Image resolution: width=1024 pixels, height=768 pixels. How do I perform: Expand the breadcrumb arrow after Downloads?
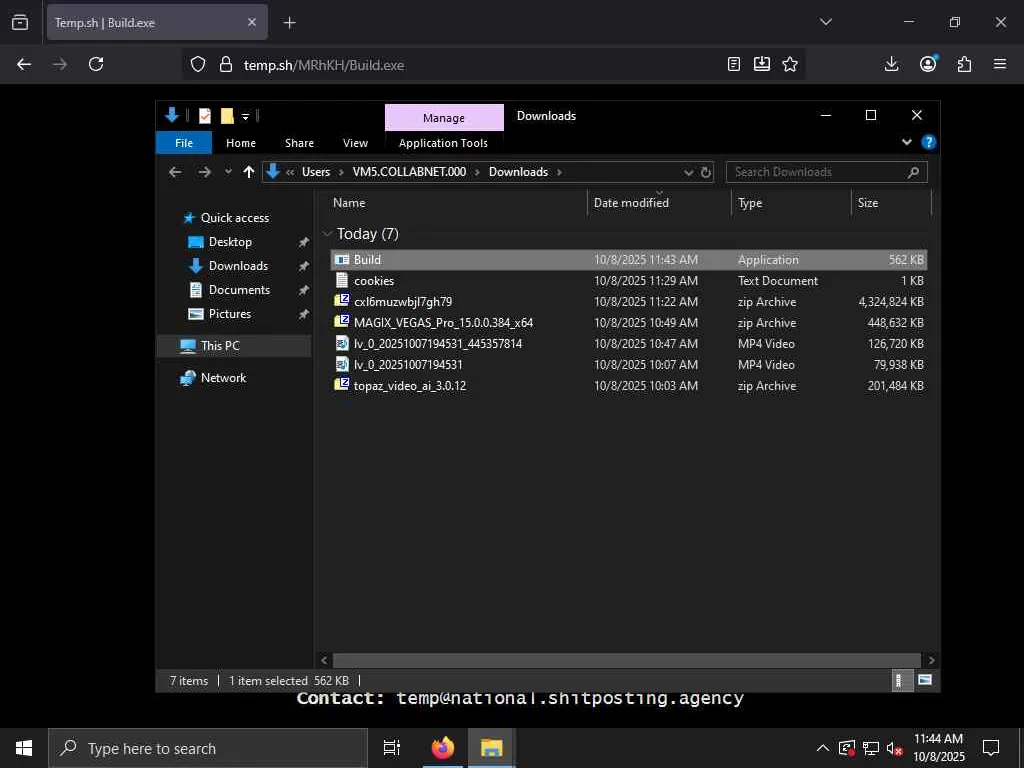[x=559, y=172]
